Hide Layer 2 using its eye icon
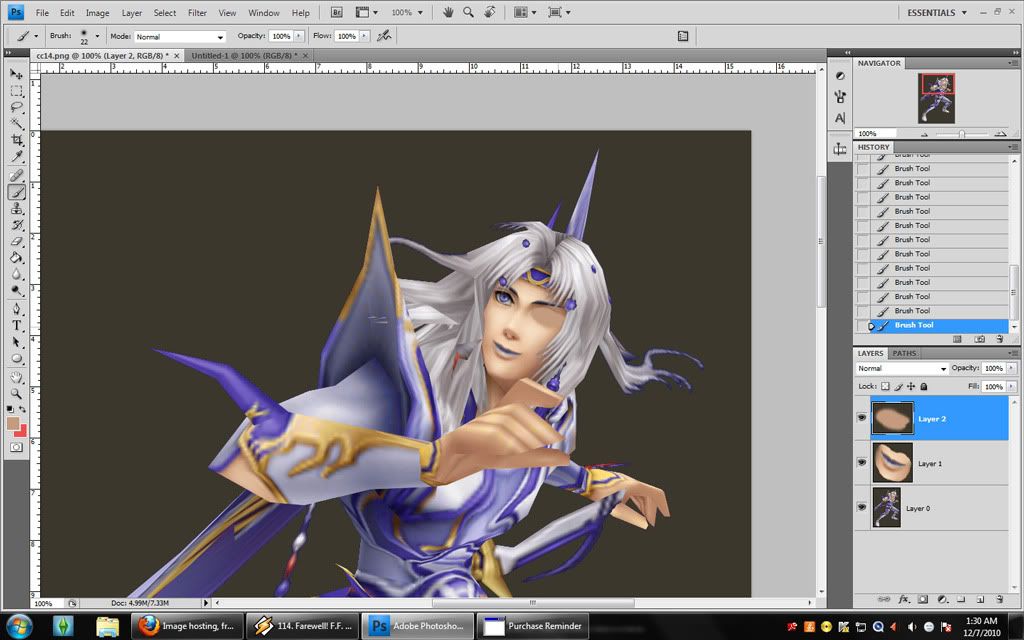The image size is (1024, 640). 862,419
